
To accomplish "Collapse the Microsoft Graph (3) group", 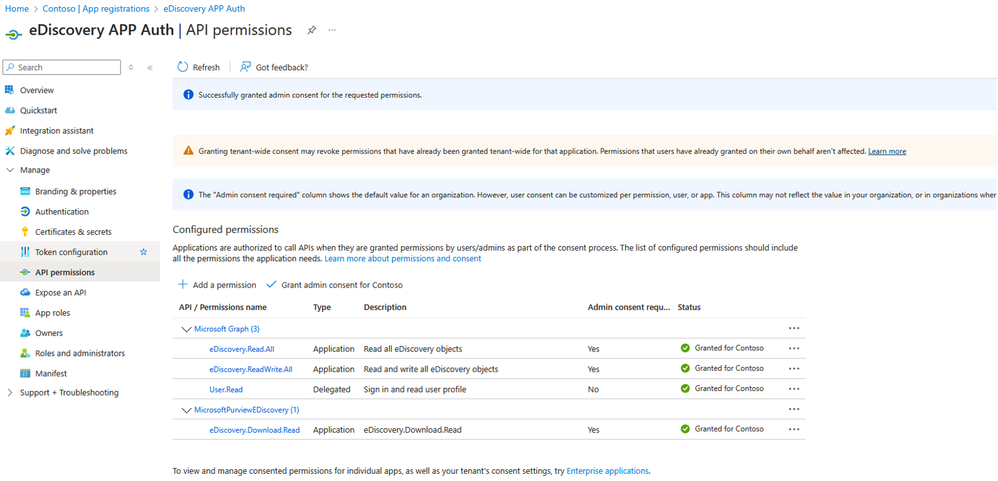I will click(x=186, y=329).
